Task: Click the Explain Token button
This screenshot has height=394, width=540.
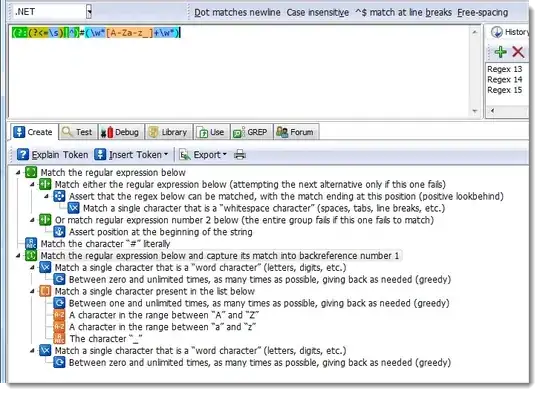Action: (x=53, y=155)
